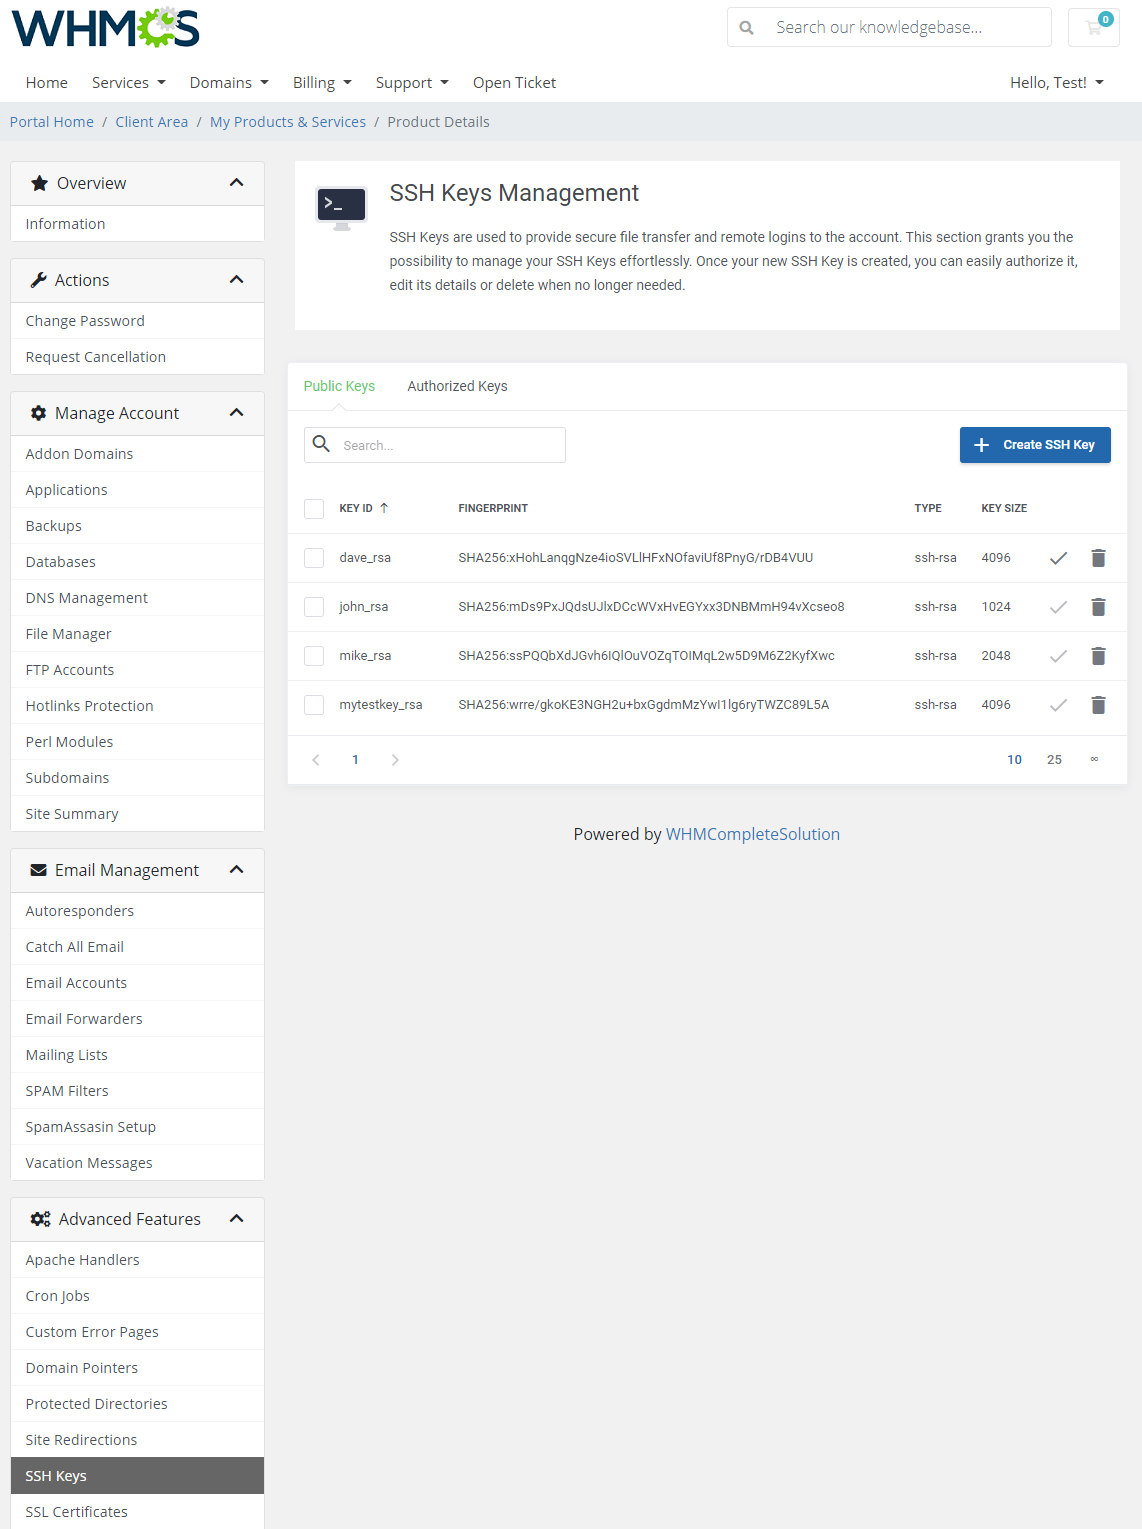The image size is (1142, 1529).
Task: Click the WHMCS logo
Action: click(x=104, y=28)
